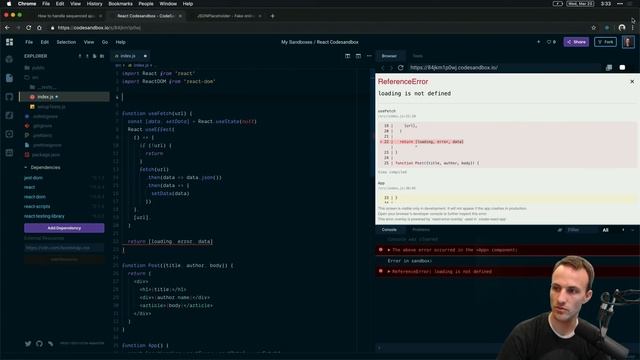Open the Live sidebar panel icon
The height and width of the screenshot is (360, 640).
tap(9, 153)
